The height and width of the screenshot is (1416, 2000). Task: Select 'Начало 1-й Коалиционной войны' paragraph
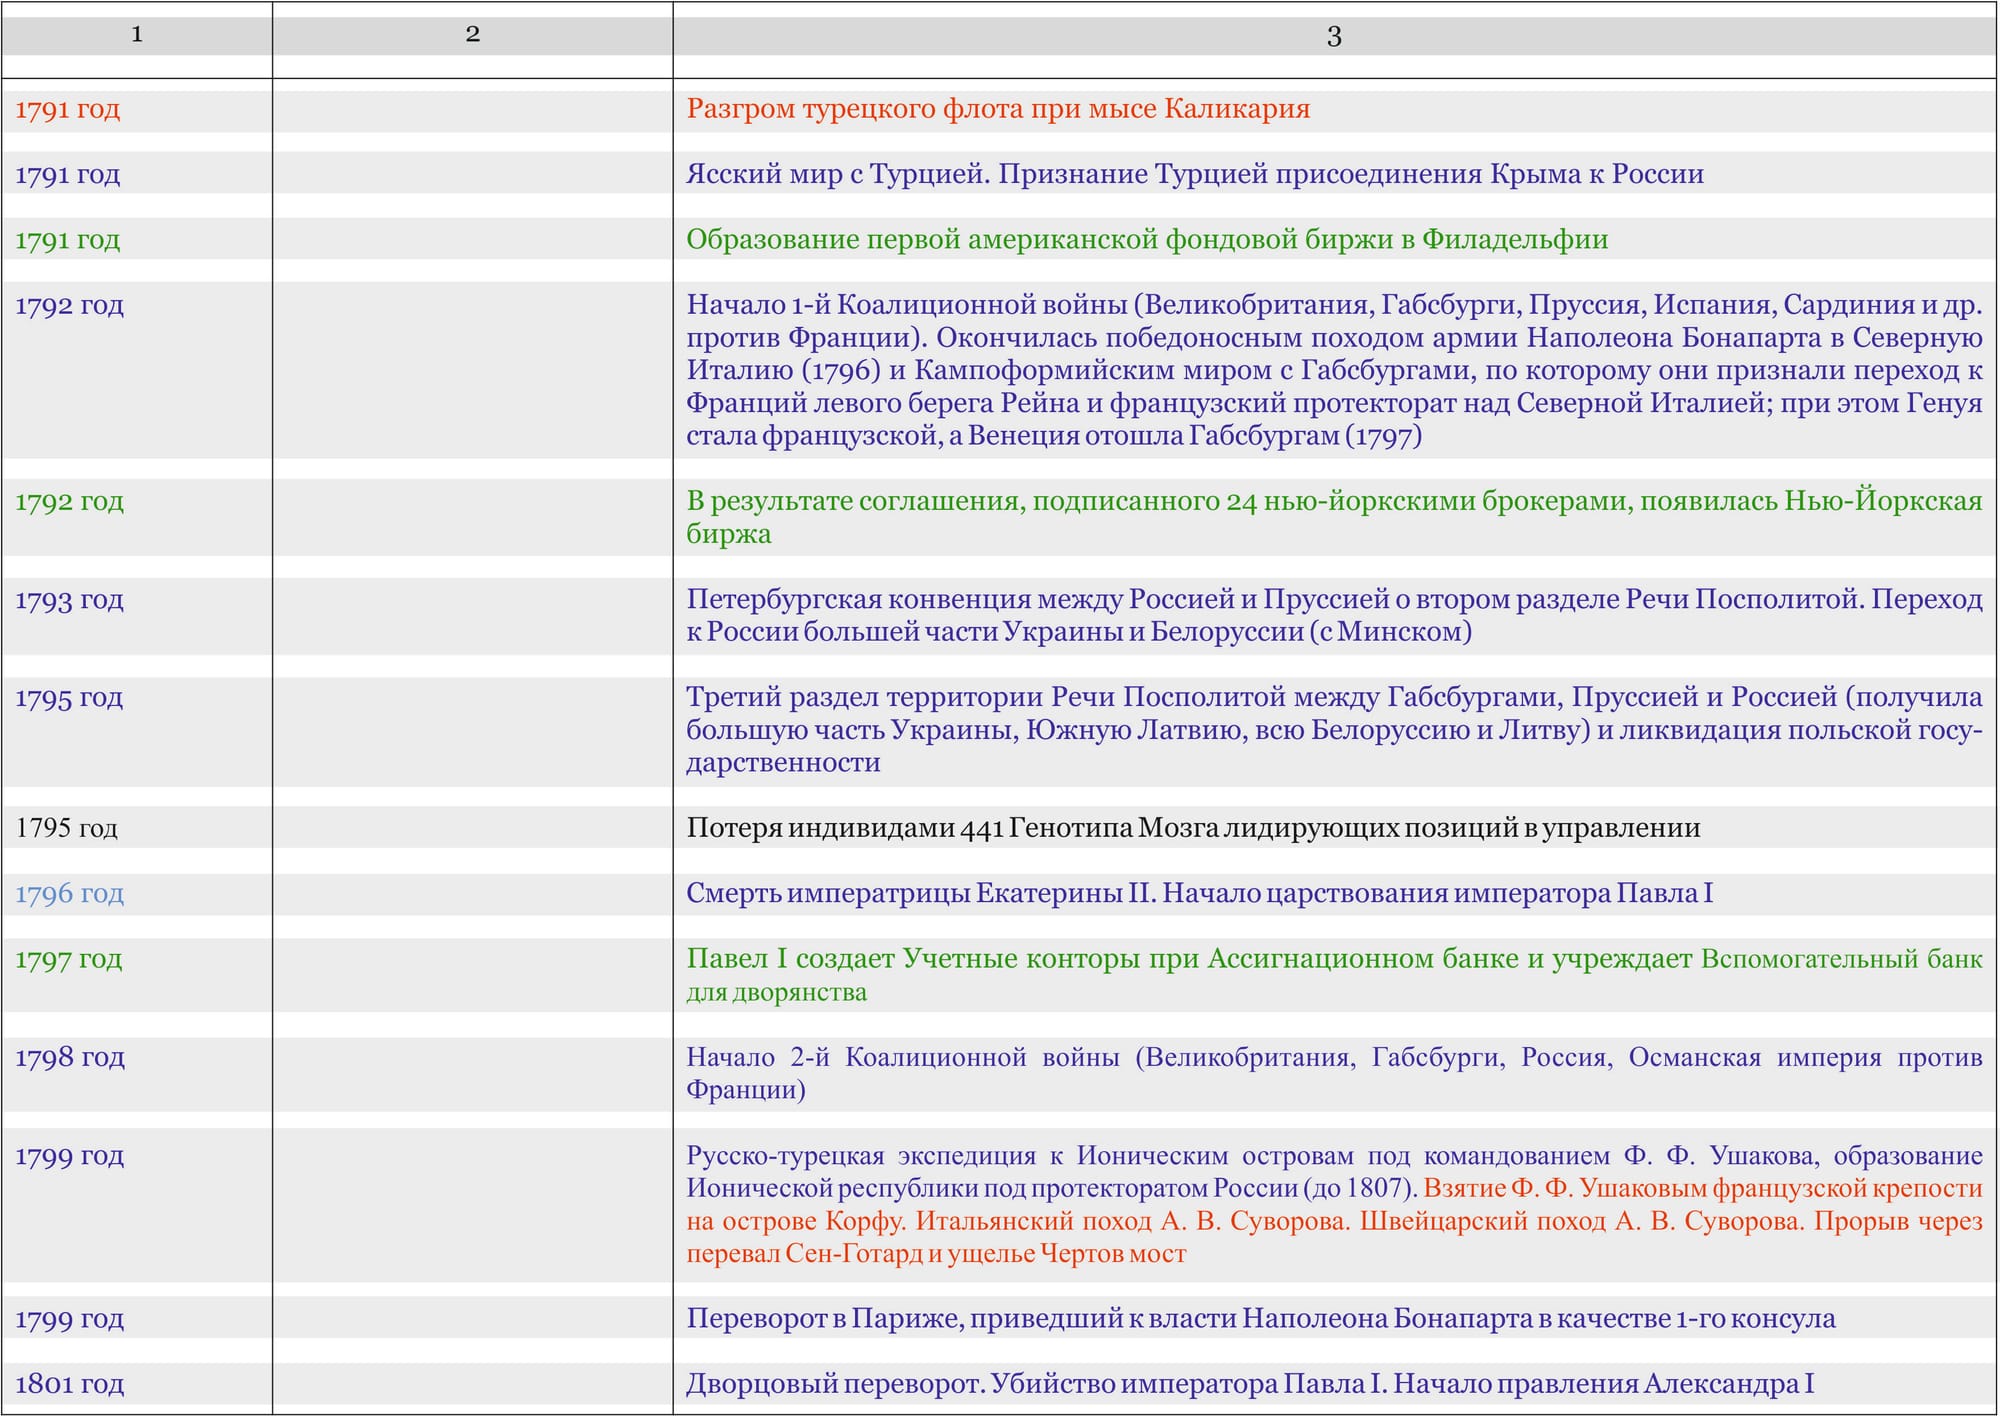point(1334,370)
